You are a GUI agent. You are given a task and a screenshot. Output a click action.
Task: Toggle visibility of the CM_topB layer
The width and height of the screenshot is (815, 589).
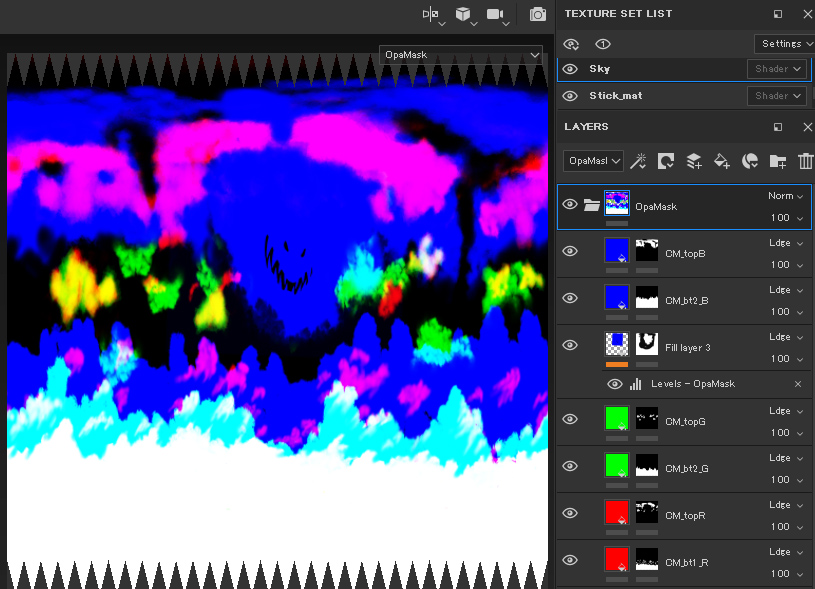(570, 251)
